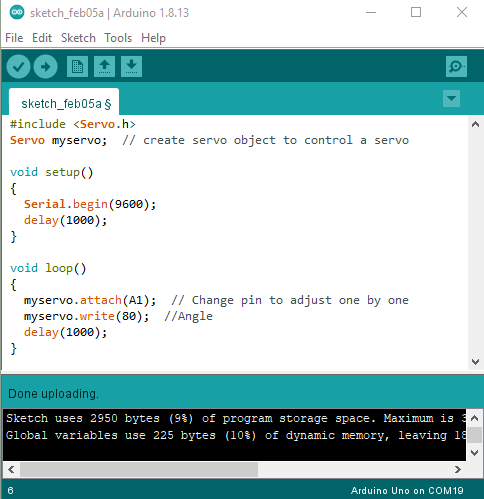The image size is (484, 499).
Task: Upload sketch with the arrow button
Action: tap(45, 67)
